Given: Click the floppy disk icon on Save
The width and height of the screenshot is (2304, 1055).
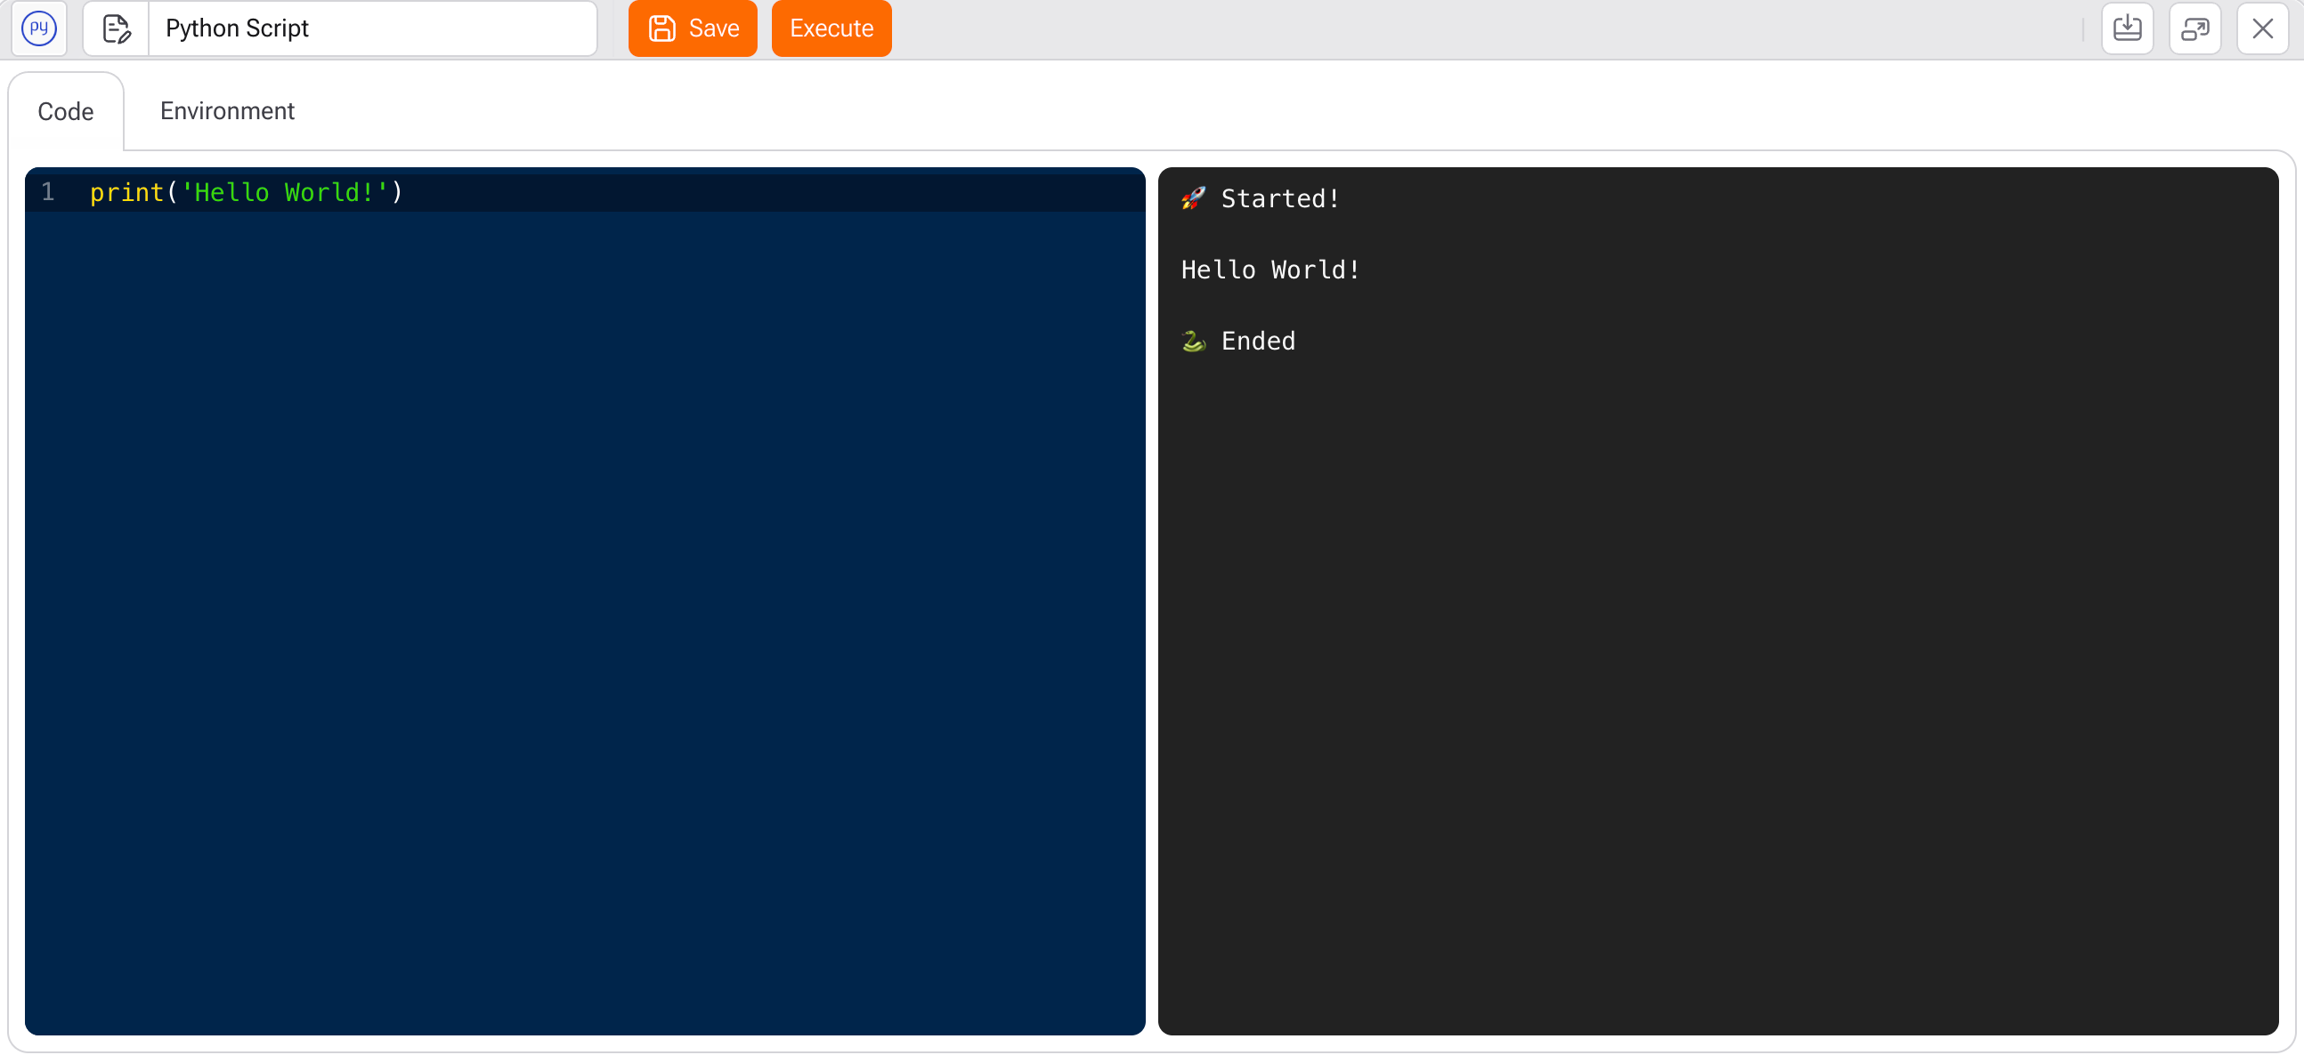Looking at the screenshot, I should coord(661,28).
